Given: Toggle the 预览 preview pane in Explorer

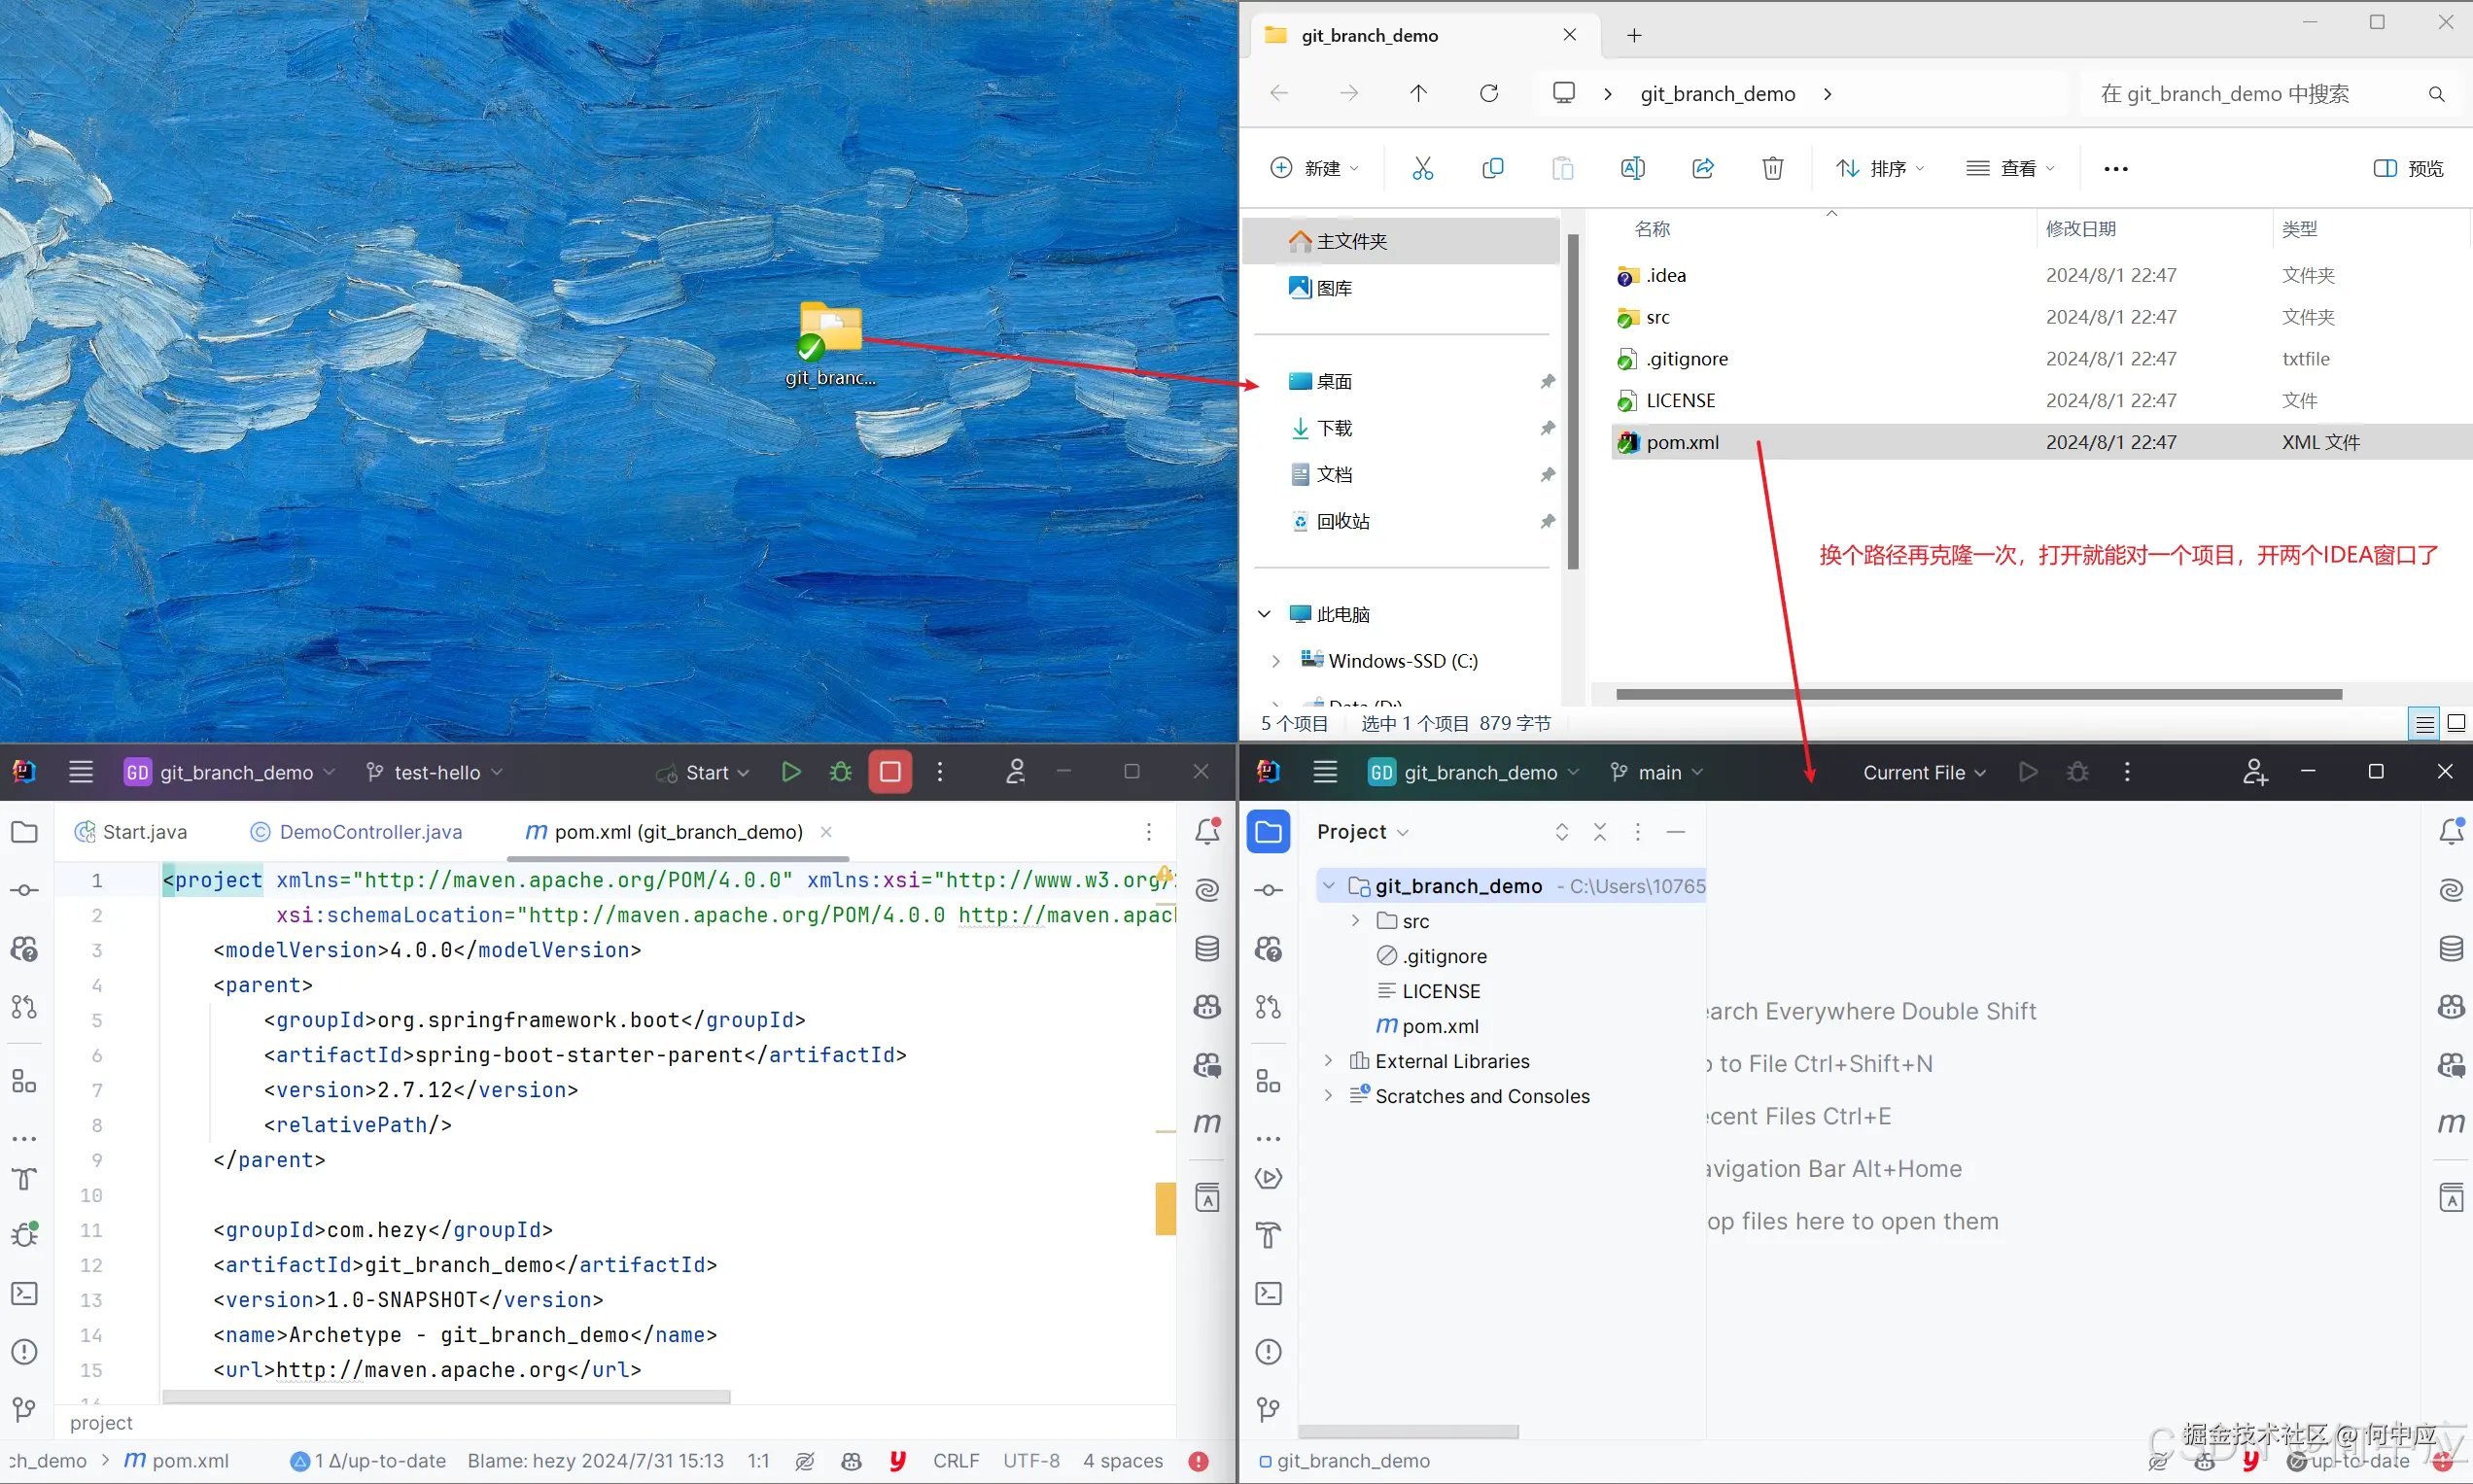Looking at the screenshot, I should coord(2408,168).
